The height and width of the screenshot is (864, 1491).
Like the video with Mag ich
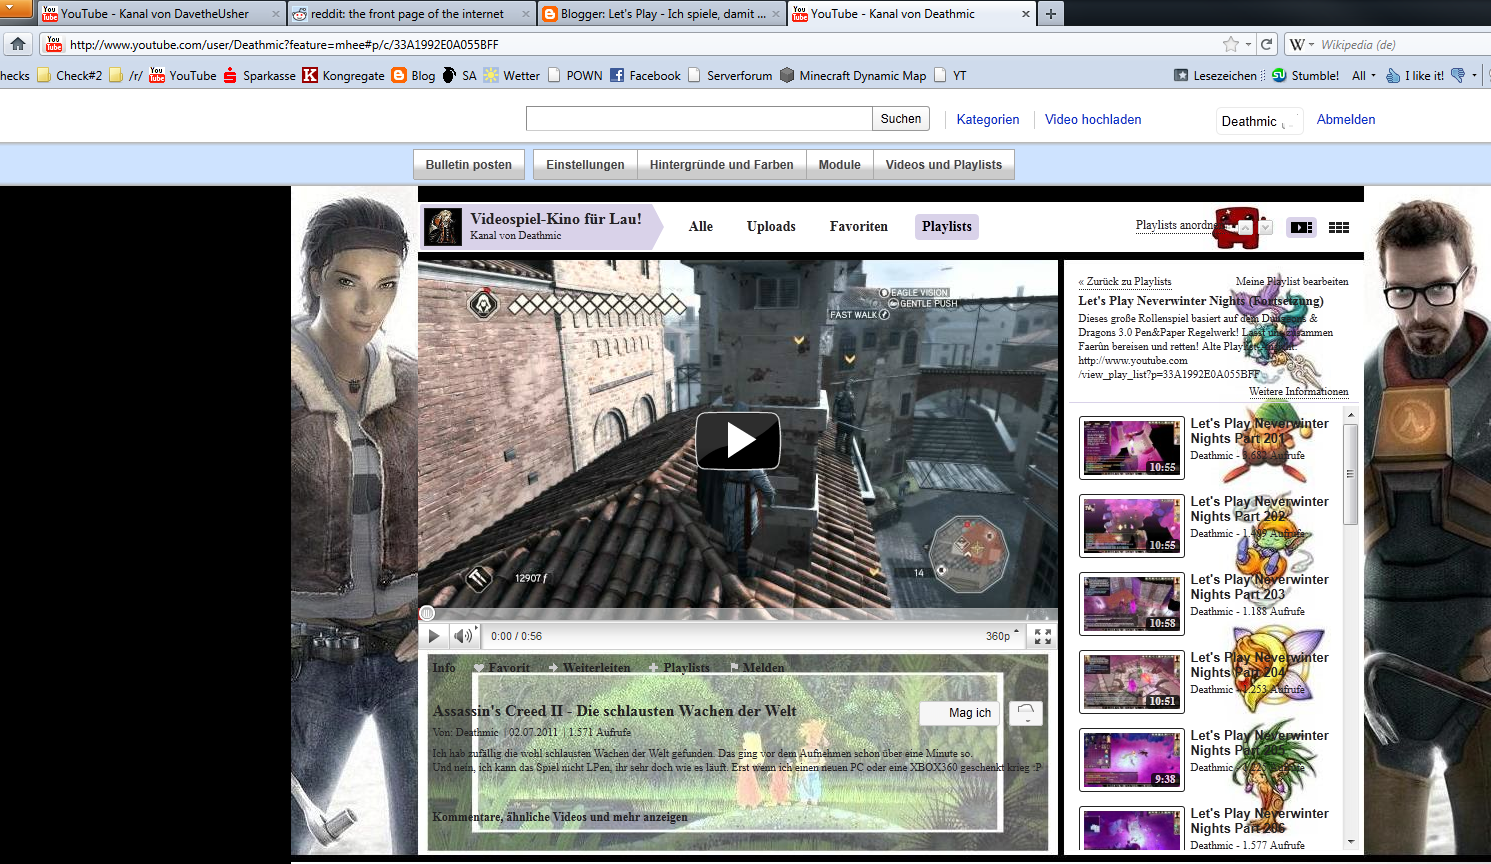click(x=962, y=713)
